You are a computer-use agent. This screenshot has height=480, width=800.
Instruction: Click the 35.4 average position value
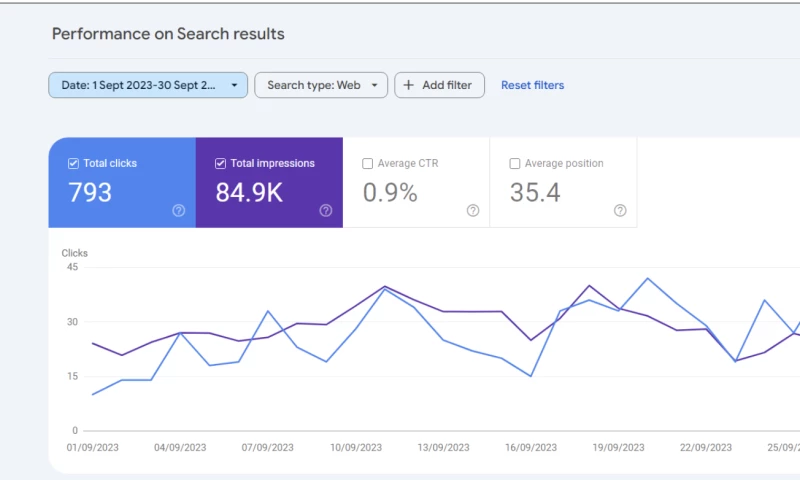pos(535,193)
